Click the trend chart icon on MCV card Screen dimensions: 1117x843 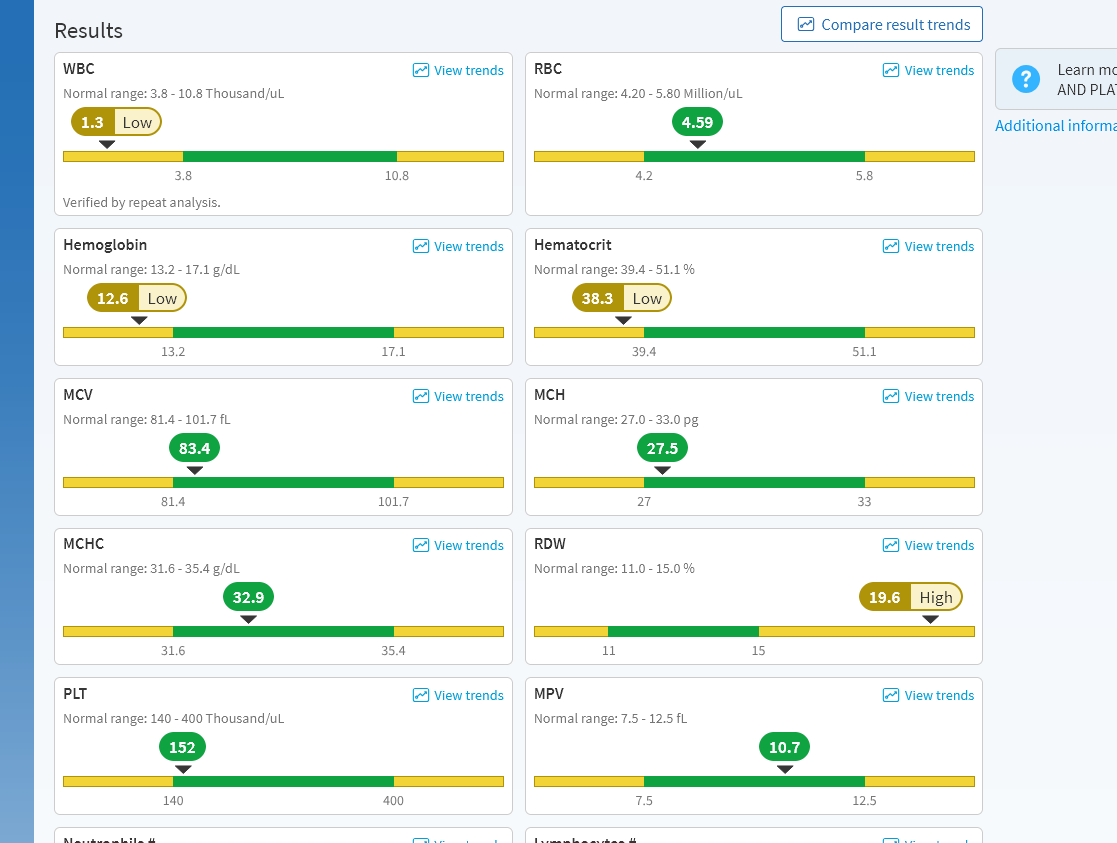(421, 396)
